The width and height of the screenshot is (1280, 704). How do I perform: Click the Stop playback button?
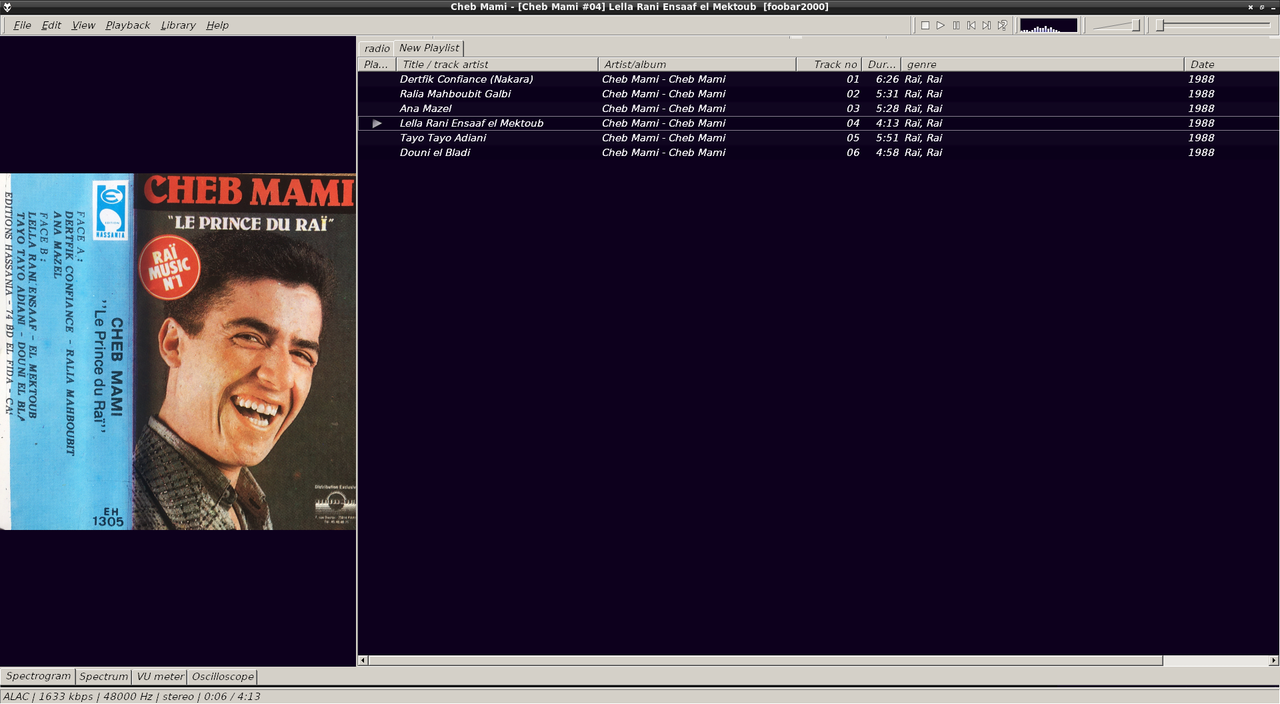925,25
